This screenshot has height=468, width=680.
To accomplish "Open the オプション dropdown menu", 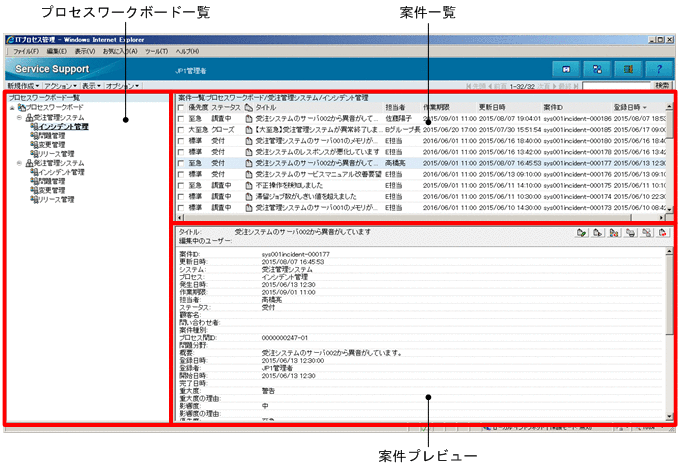I will 123,86.
